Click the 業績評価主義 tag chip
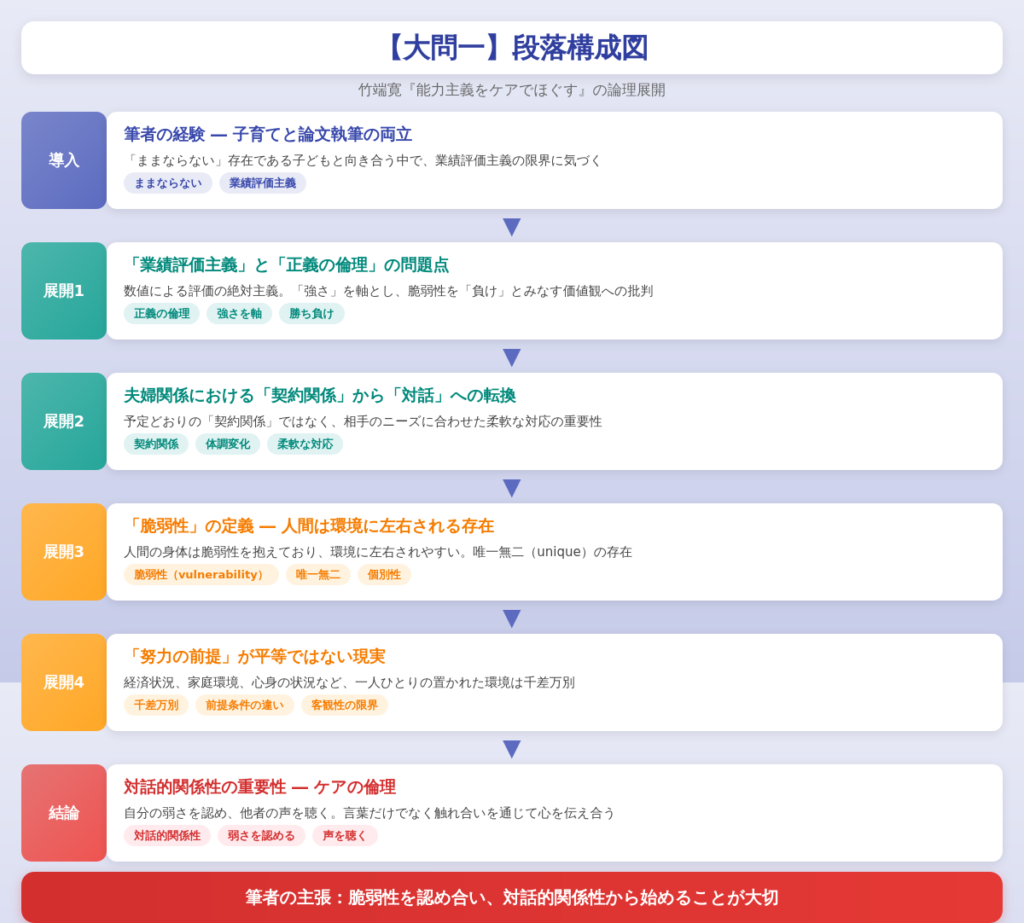The image size is (1024, 923). pos(262,183)
